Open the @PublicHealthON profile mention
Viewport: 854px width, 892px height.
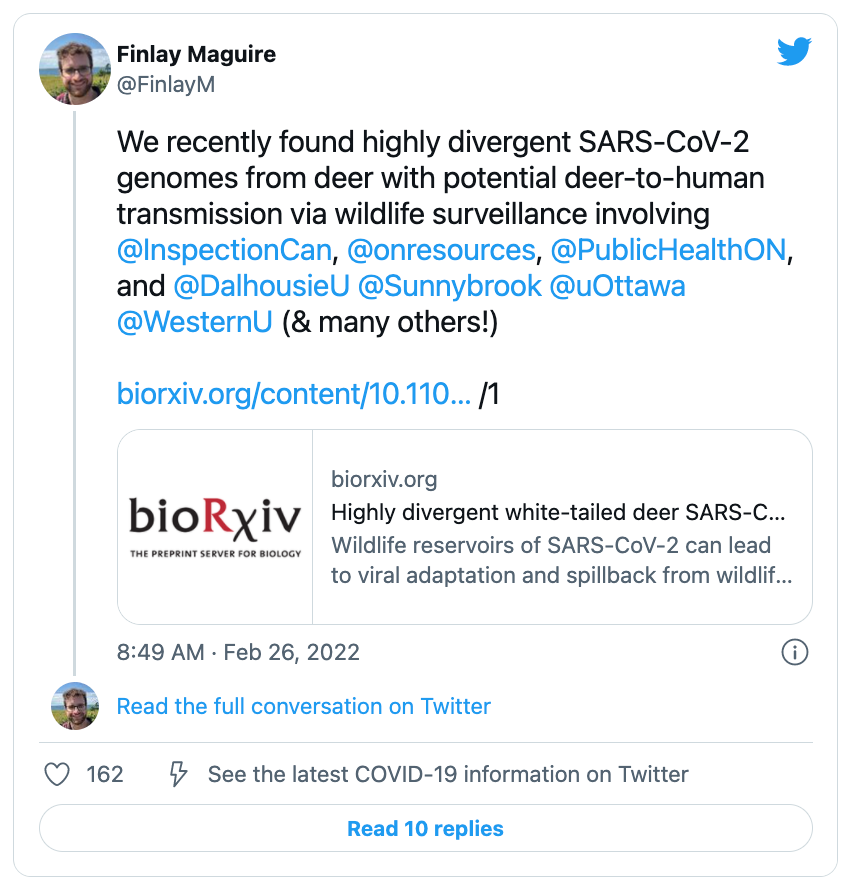click(x=669, y=250)
